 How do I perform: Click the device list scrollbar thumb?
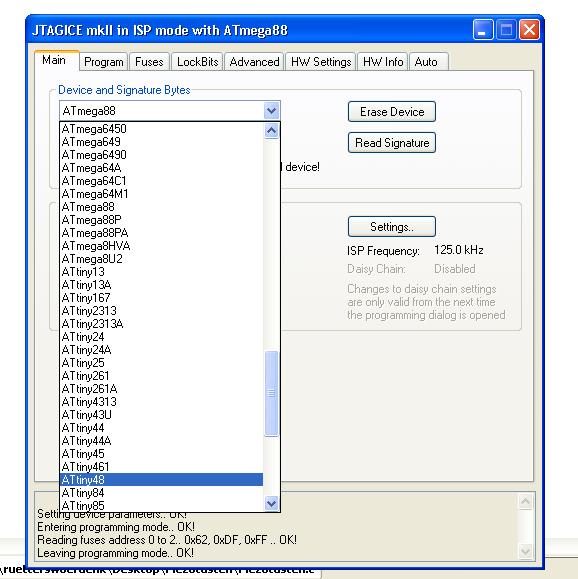pos(271,393)
